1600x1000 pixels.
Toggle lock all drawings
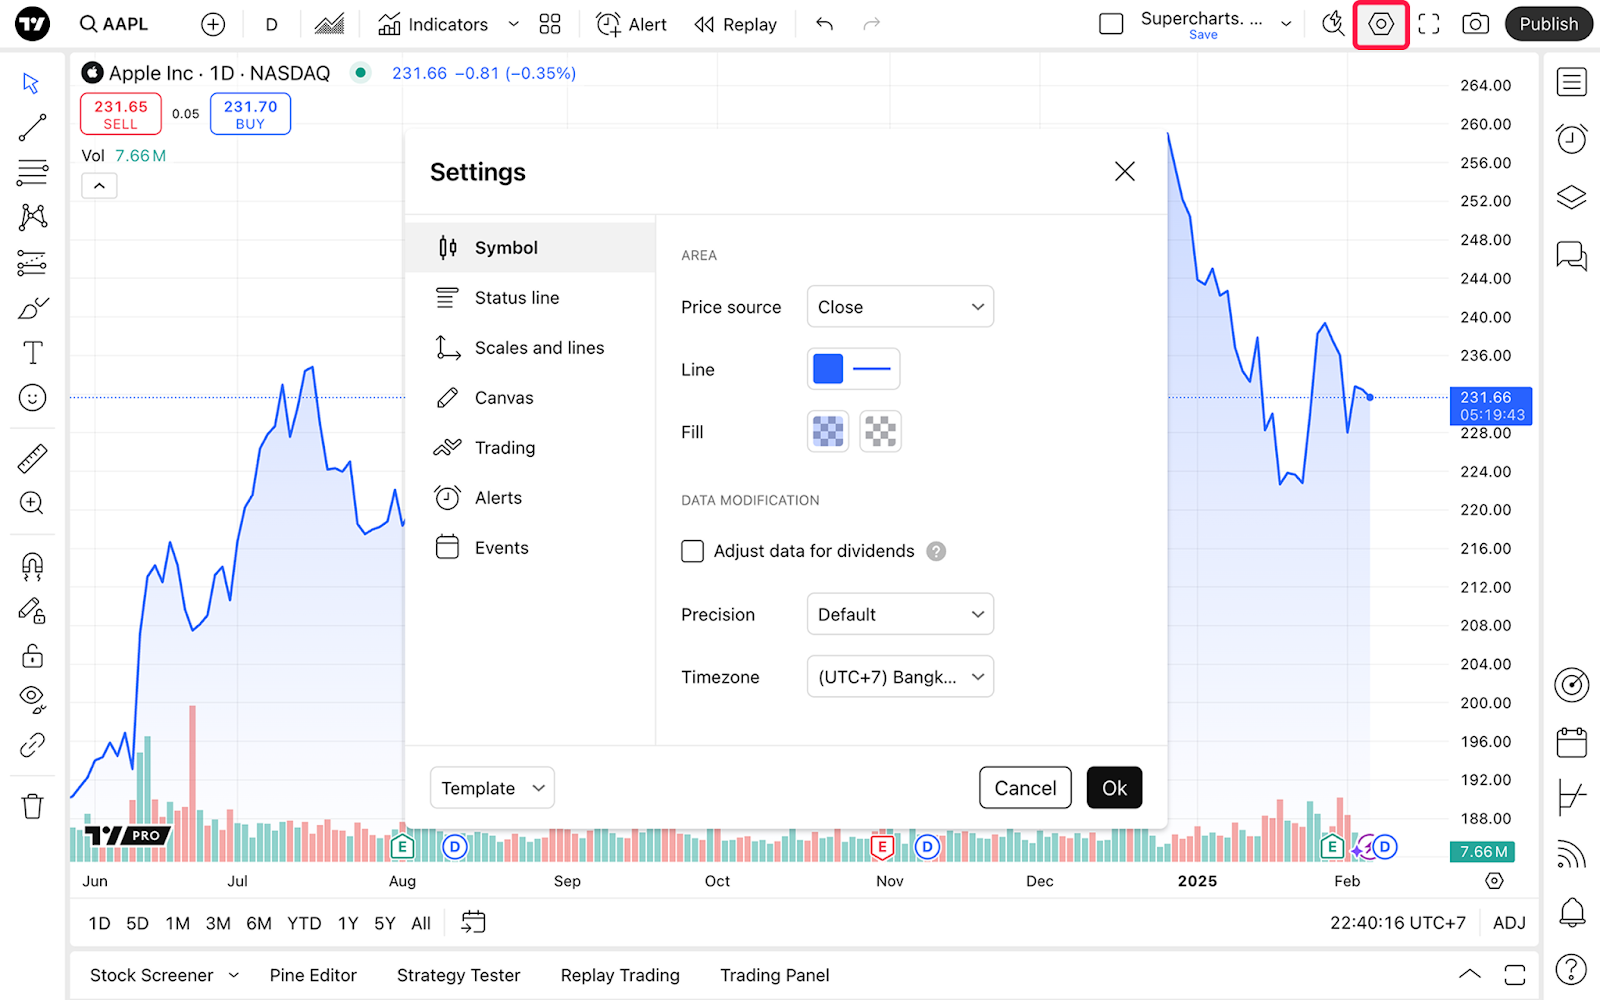[x=32, y=656]
